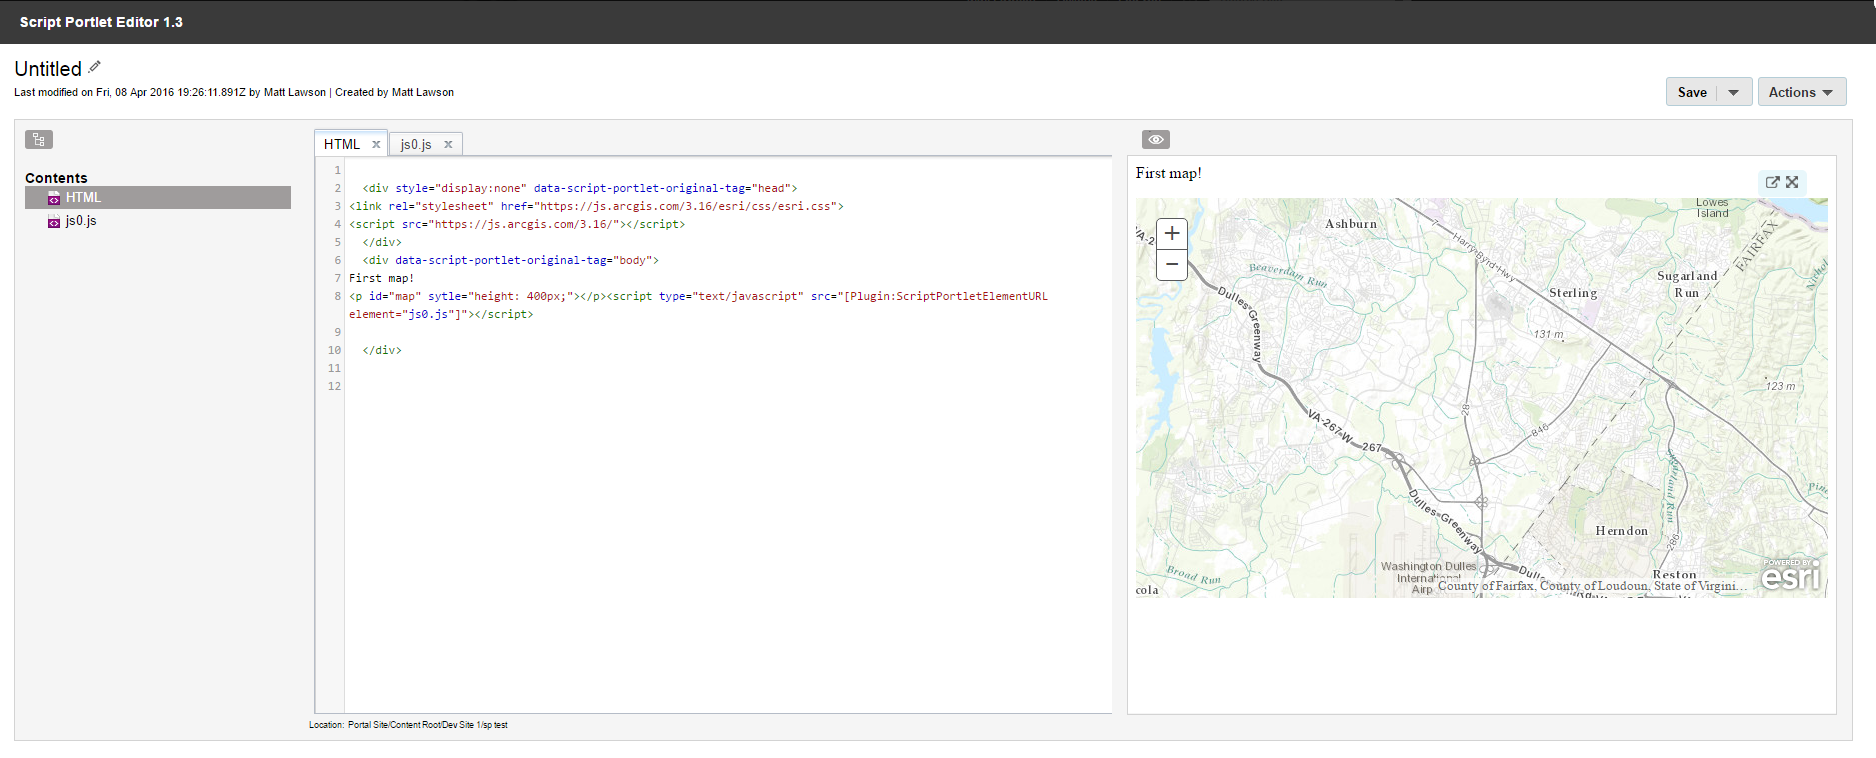Image resolution: width=1876 pixels, height=758 pixels.
Task: Click the link rel stylesheet code line
Action: click(596, 206)
